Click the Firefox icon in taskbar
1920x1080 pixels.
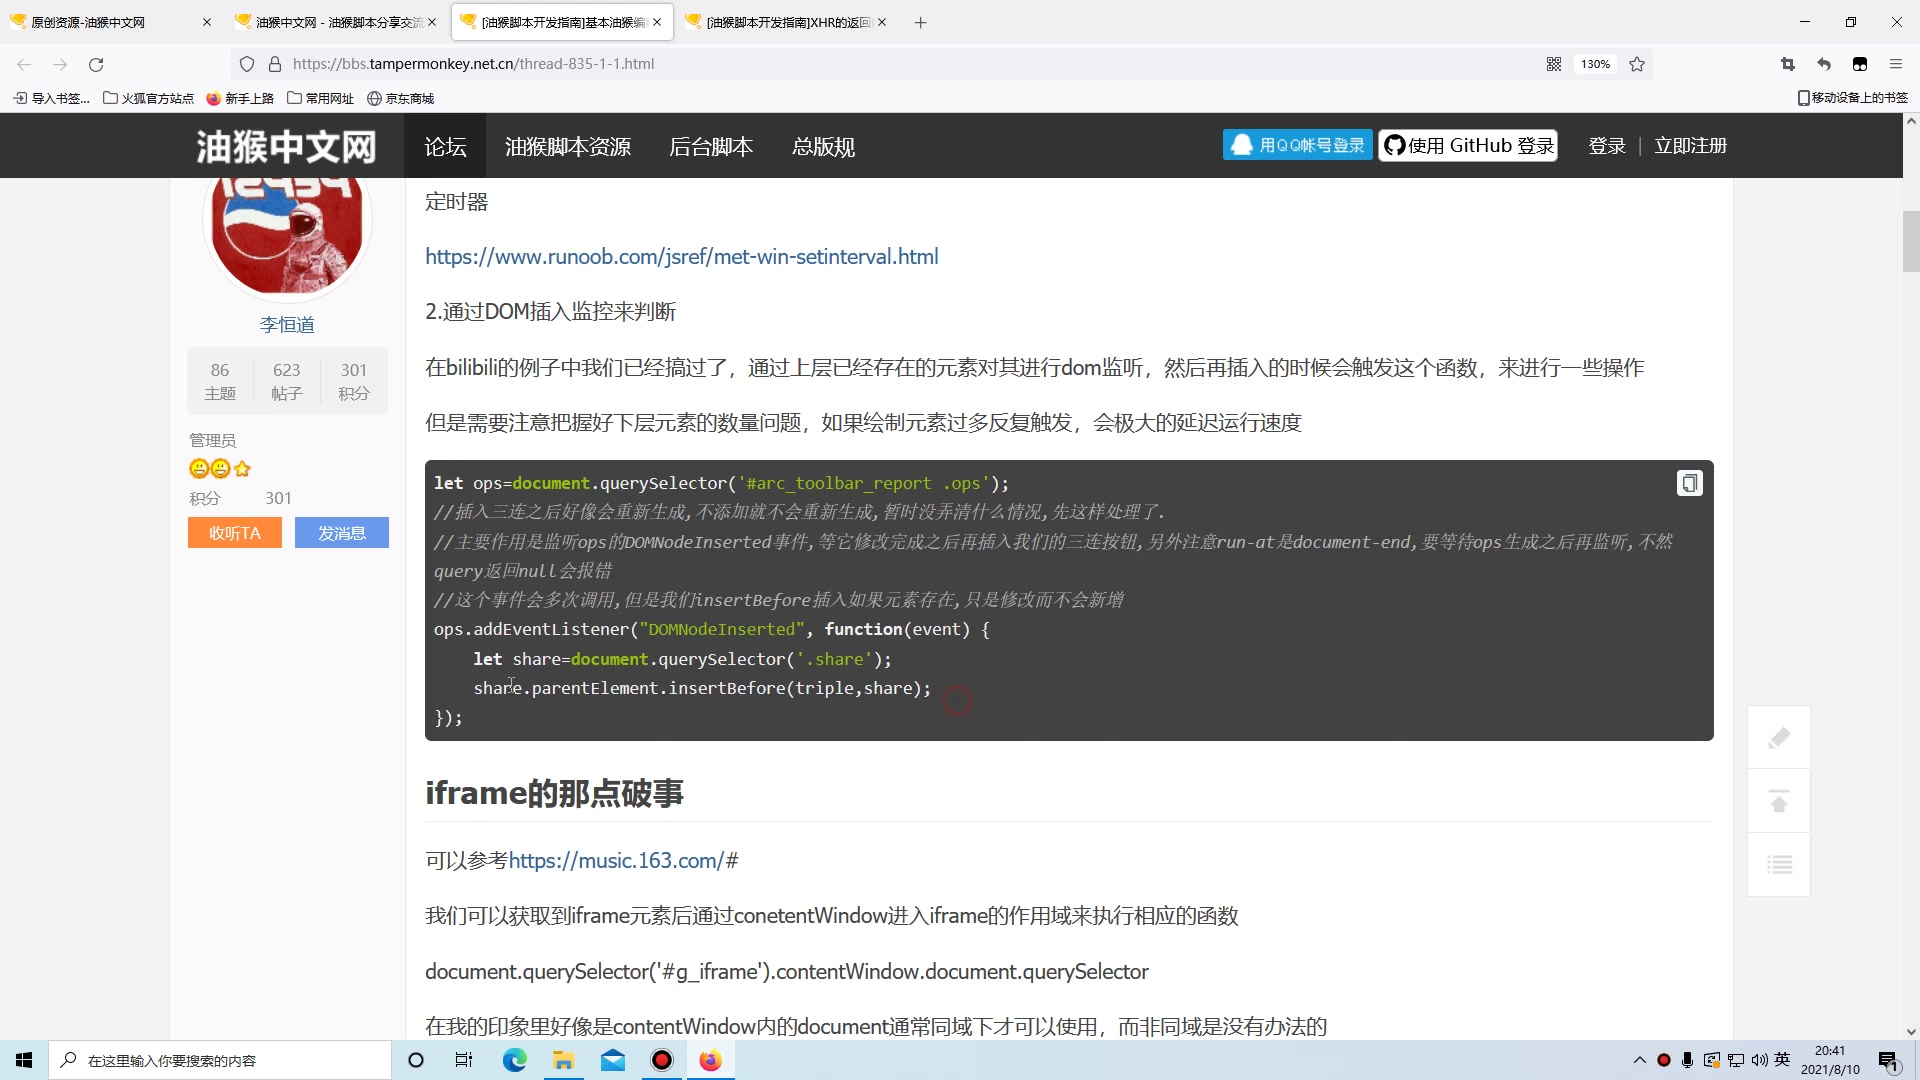click(711, 1060)
